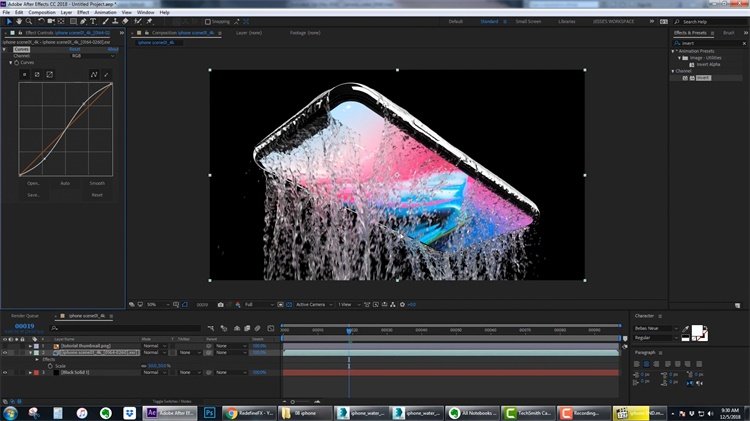
Task: Switch to the Render Queue tab
Action: [x=25, y=316]
